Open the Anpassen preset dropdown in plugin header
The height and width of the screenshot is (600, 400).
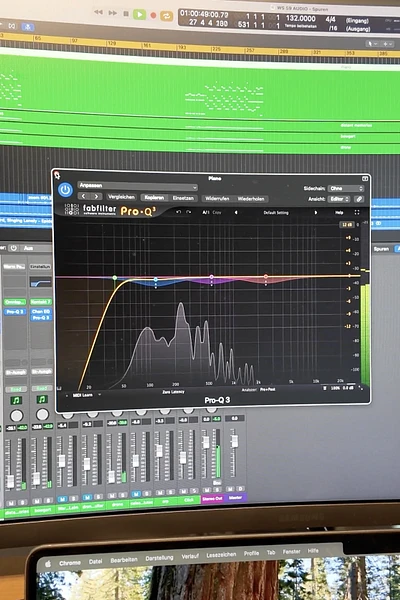pos(138,186)
